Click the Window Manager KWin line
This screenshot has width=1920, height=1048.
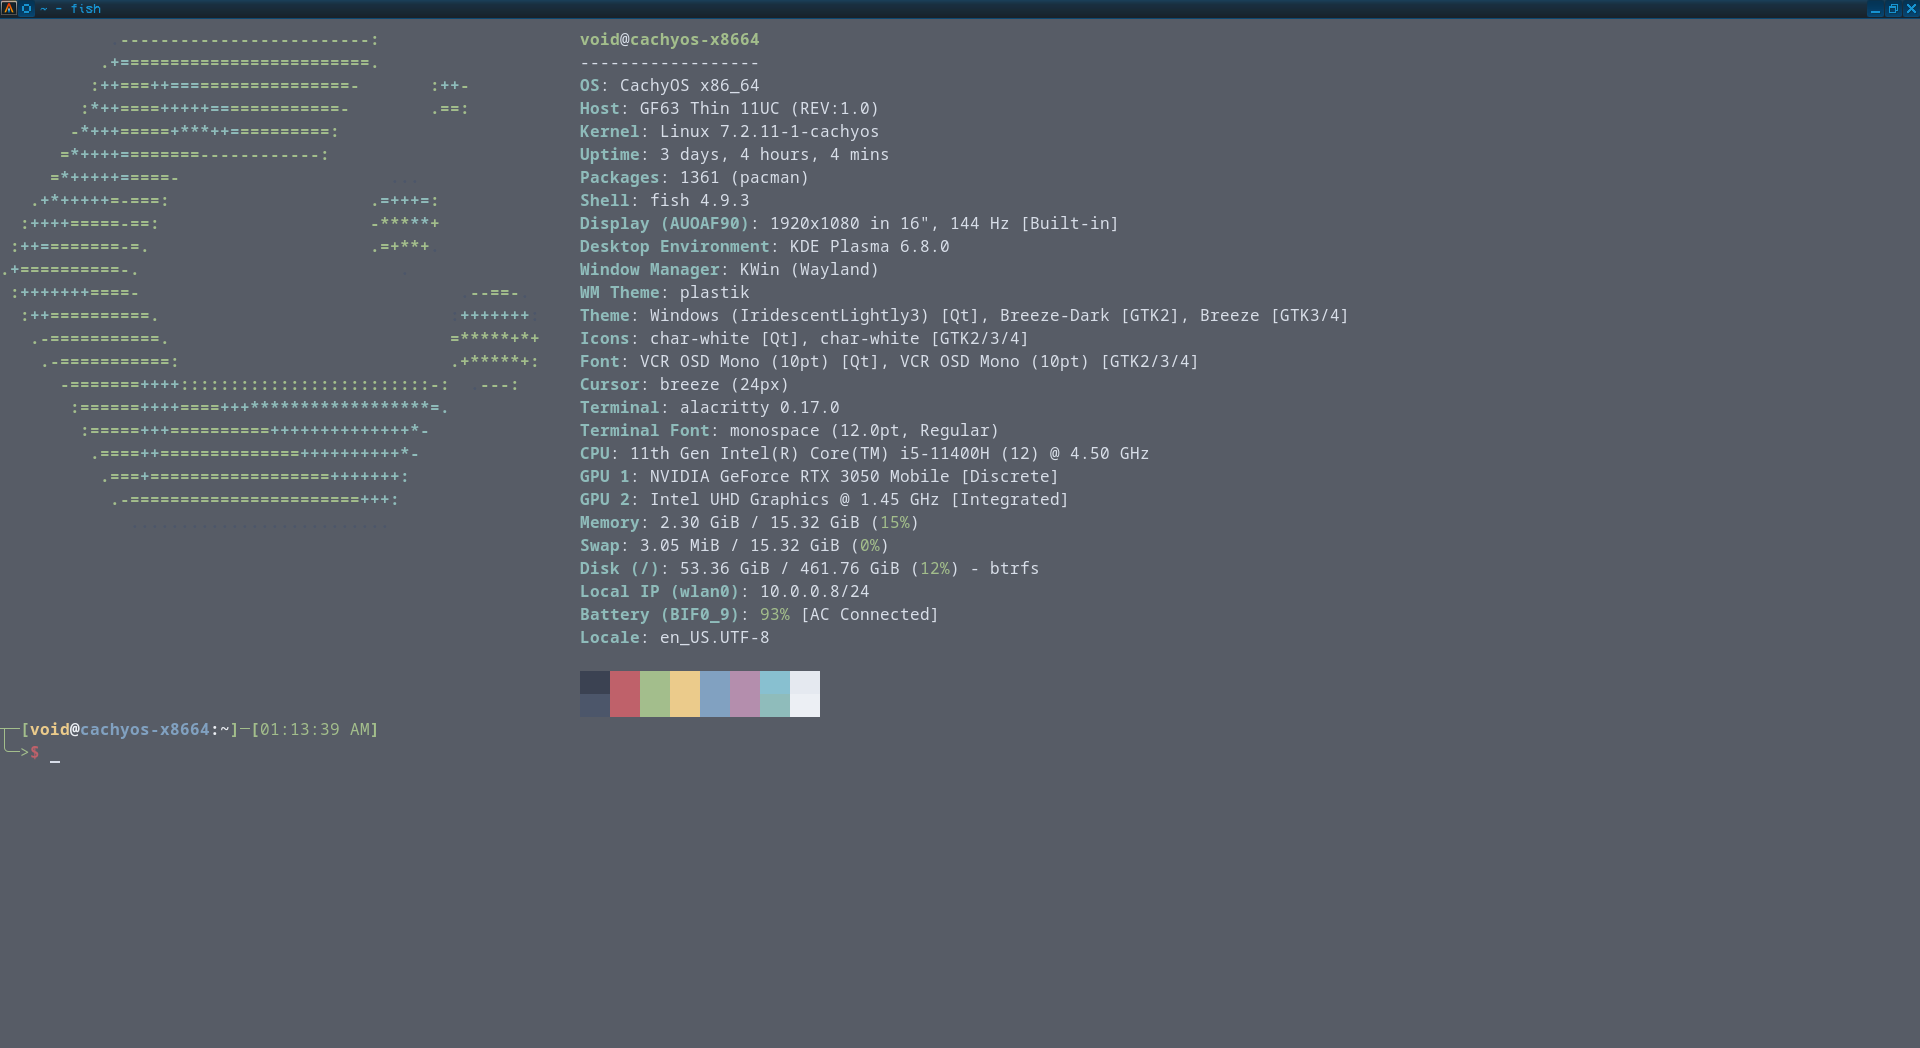click(729, 270)
